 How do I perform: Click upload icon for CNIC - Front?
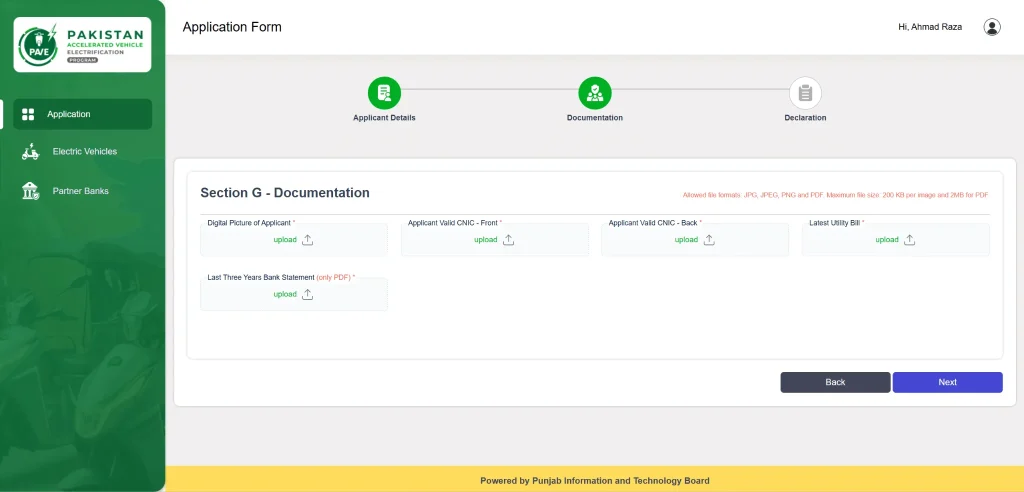click(508, 240)
